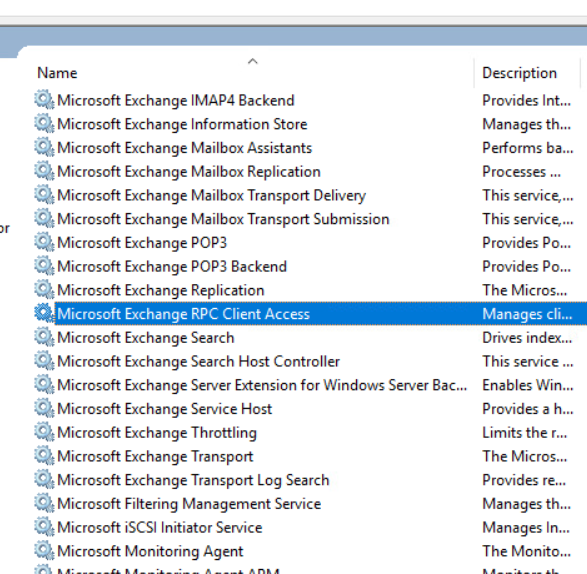Viewport: 587px width, 574px height.
Task: Click gear icon of Mailbox Transport Delivery service
Action: (x=44, y=195)
